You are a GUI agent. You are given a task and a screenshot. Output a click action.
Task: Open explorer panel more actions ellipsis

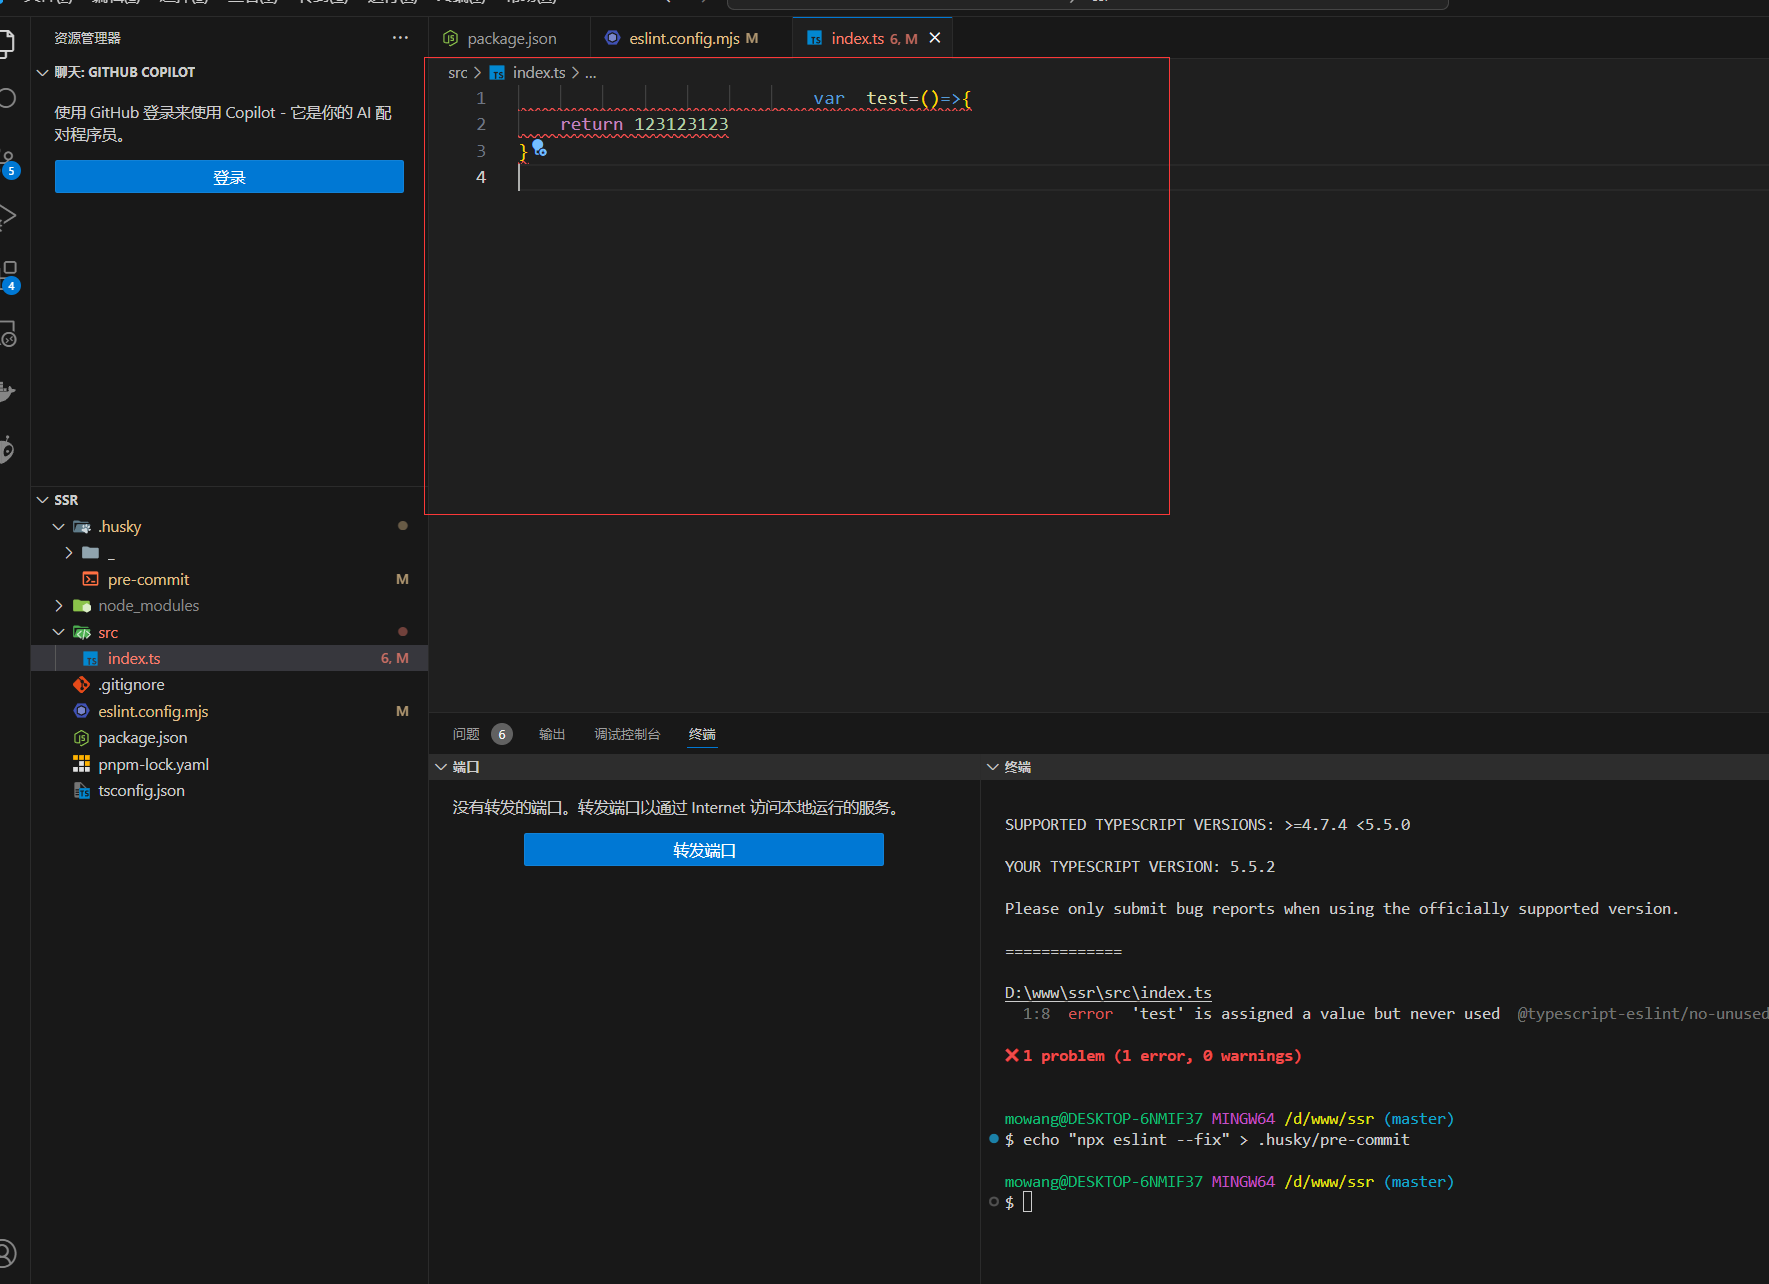click(x=400, y=38)
